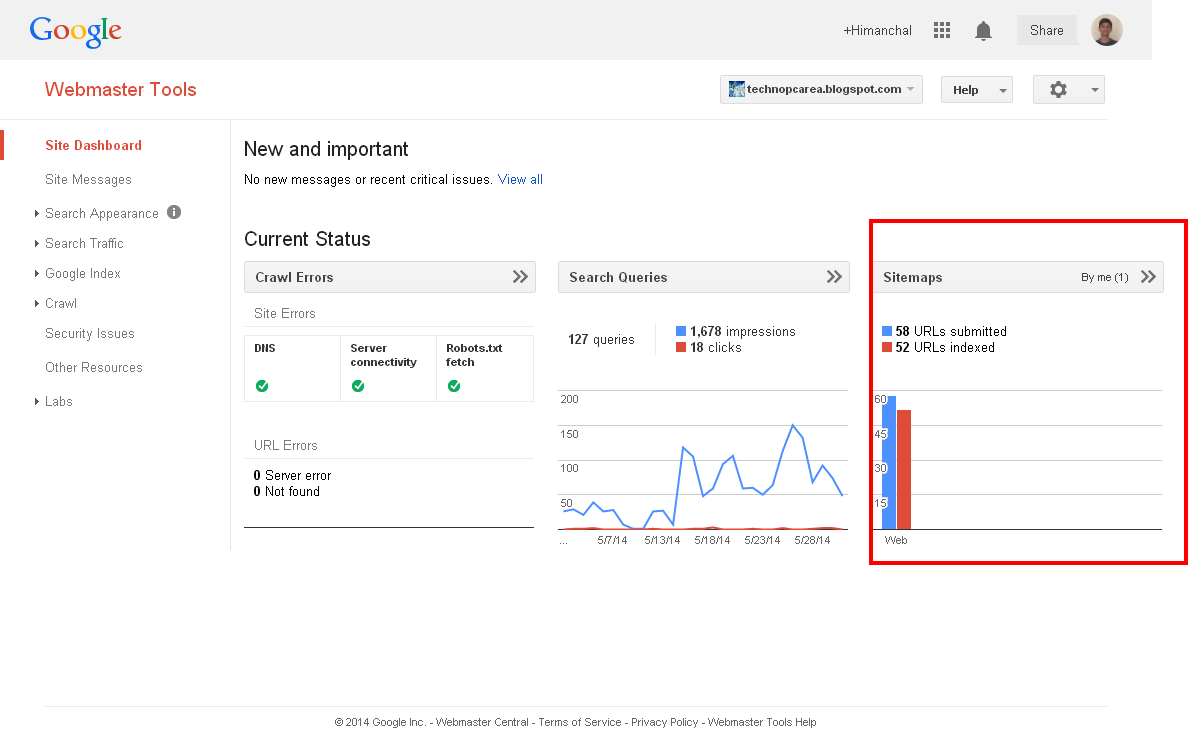
Task: Open Sitemaps double-arrow icon
Action: tap(1148, 277)
